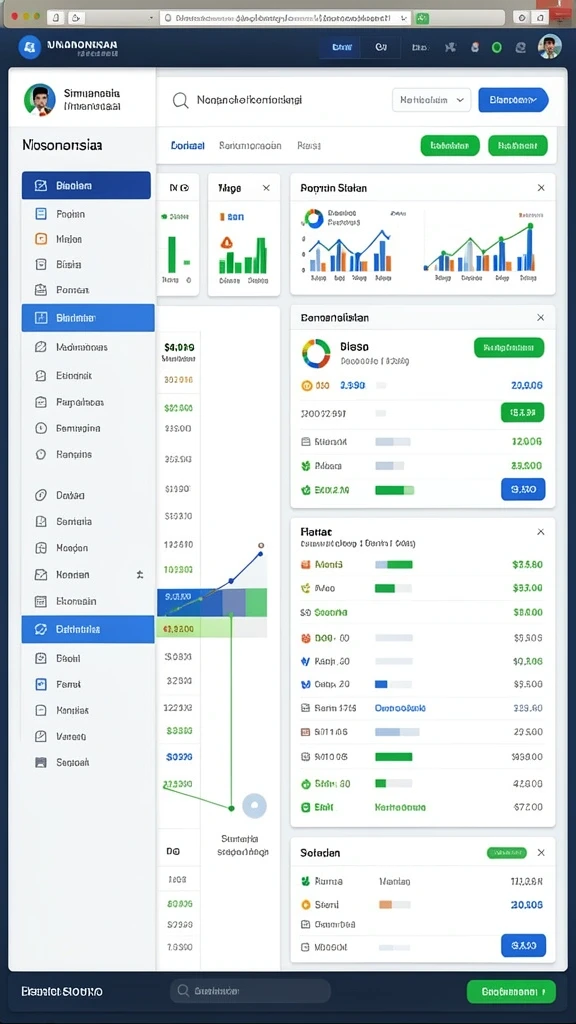576x1024 pixels.
Task: Click the orange Mislon icon in sidebar
Action: pyautogui.click(x=40, y=239)
